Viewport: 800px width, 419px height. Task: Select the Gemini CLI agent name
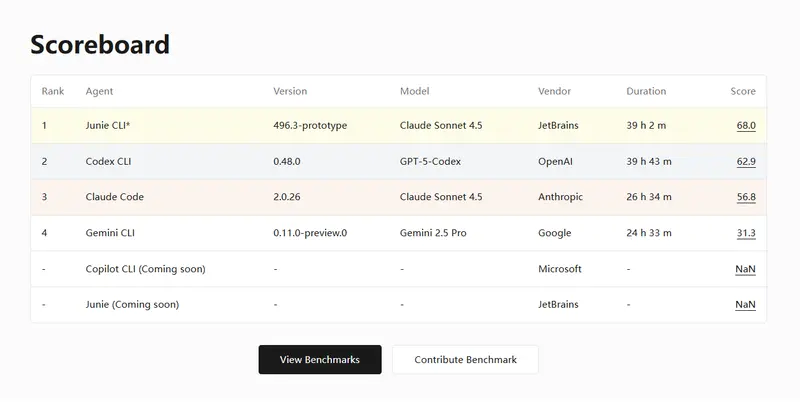coord(111,233)
